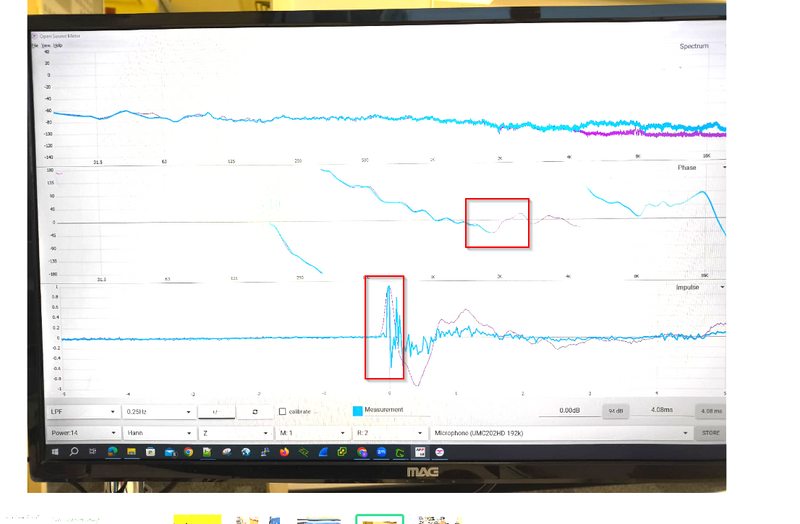Open the Spectrum chart type dropdown
Screen dimensions: 800x524
[x=701, y=46]
